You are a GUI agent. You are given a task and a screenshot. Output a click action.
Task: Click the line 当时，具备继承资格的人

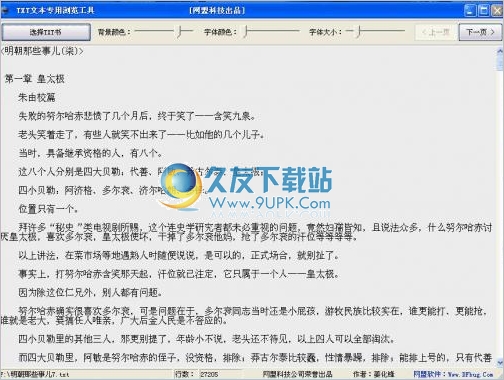(90, 153)
